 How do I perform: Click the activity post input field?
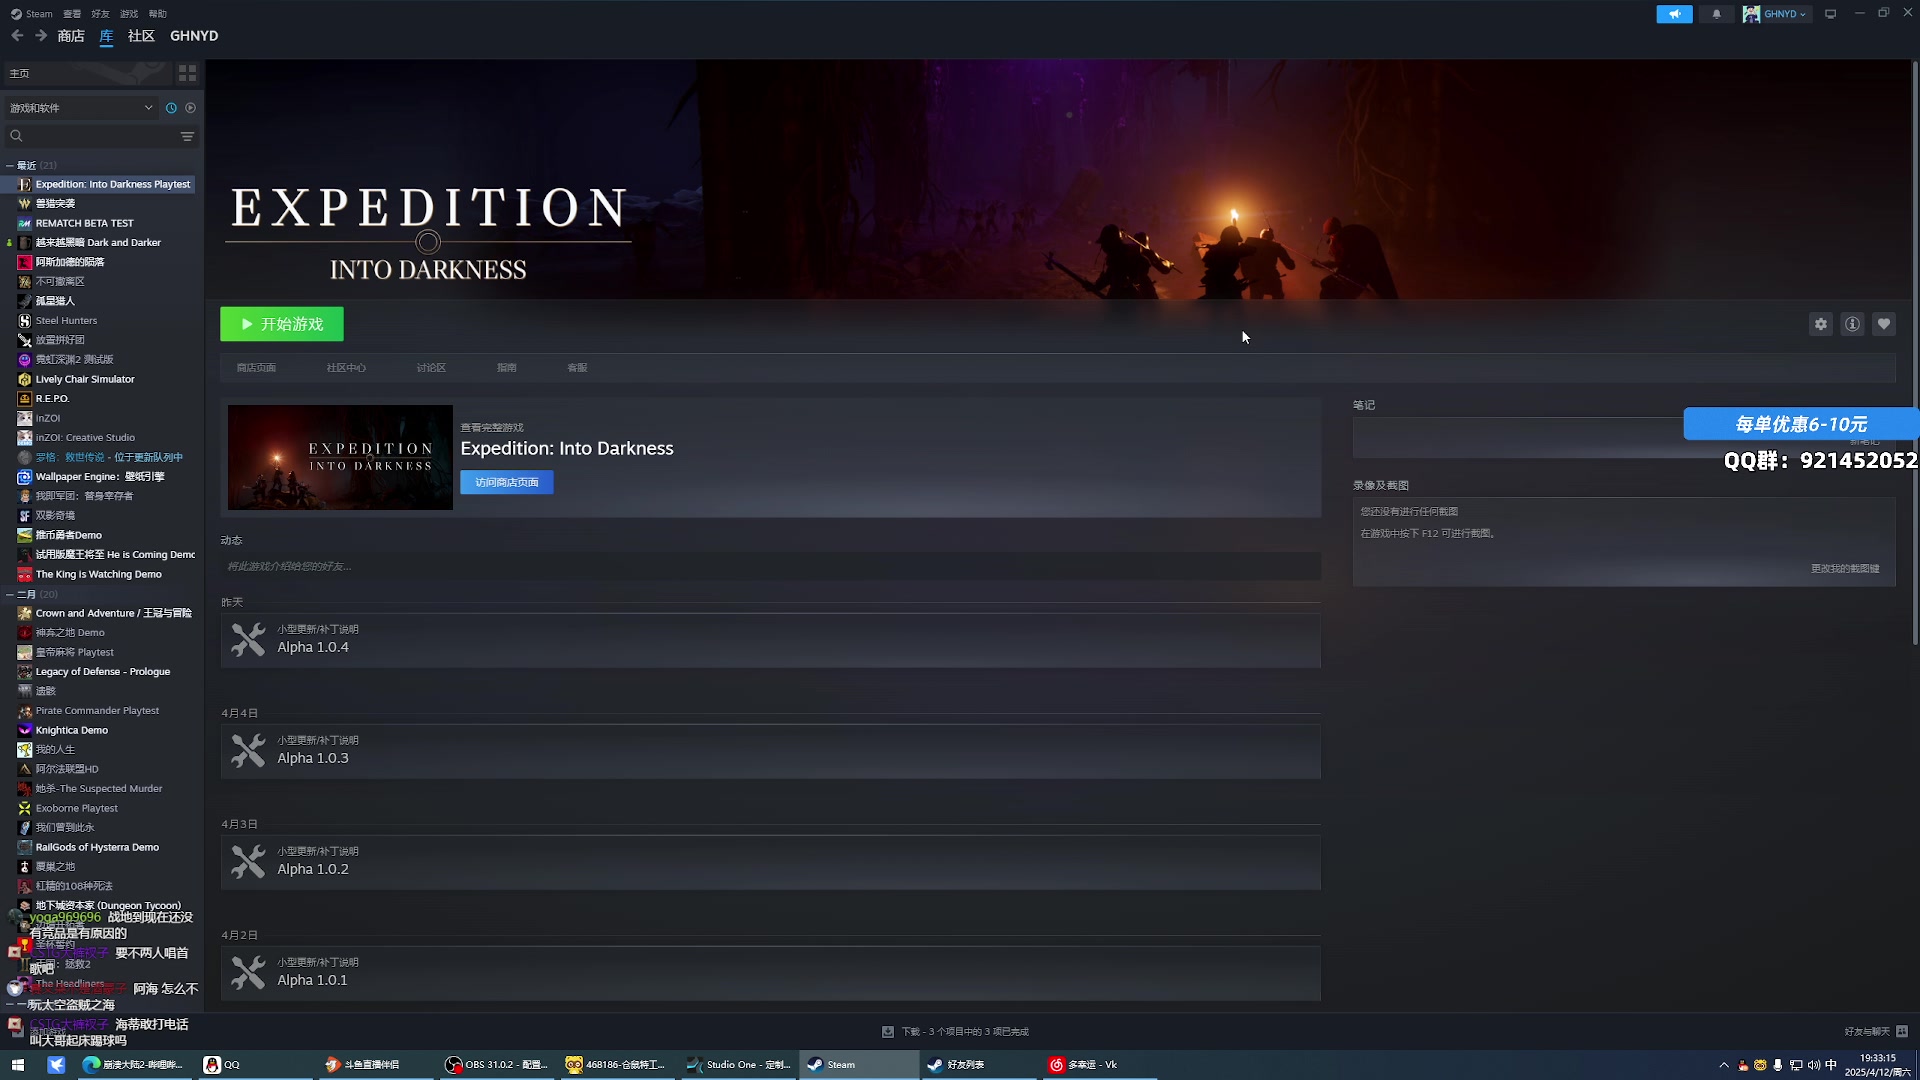(770, 566)
